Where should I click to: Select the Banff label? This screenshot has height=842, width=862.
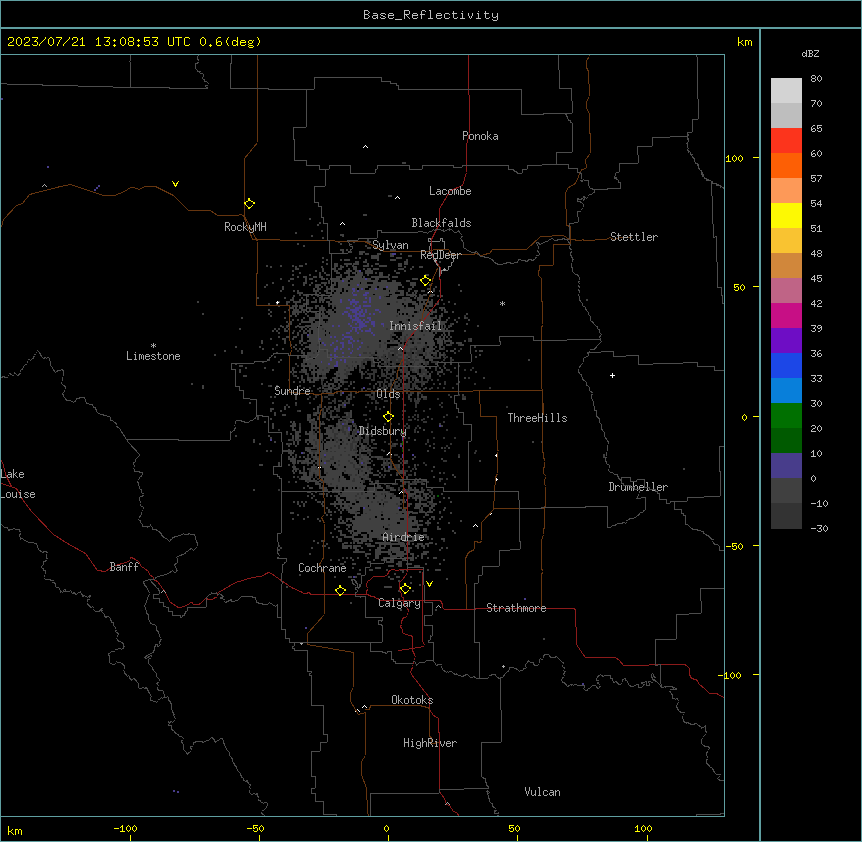(x=124, y=567)
